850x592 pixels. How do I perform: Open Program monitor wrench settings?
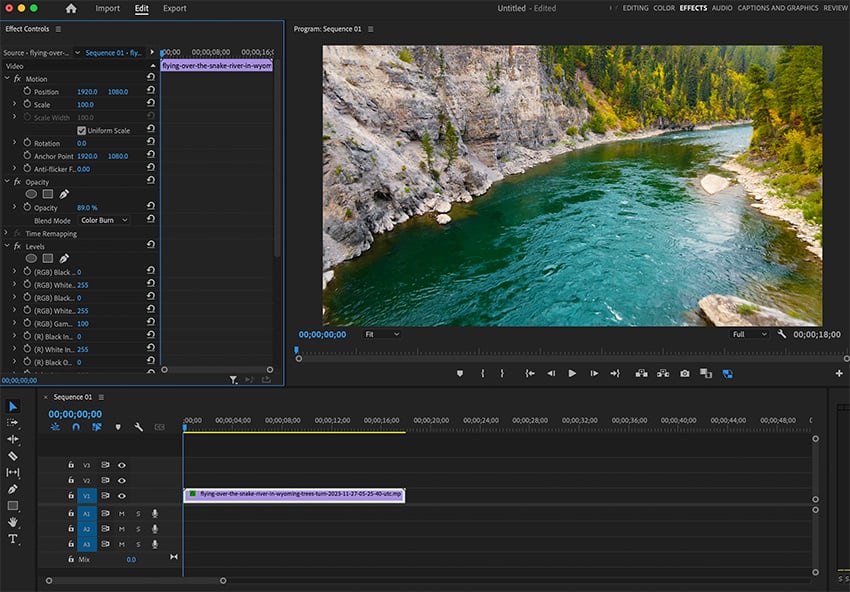pyautogui.click(x=781, y=334)
